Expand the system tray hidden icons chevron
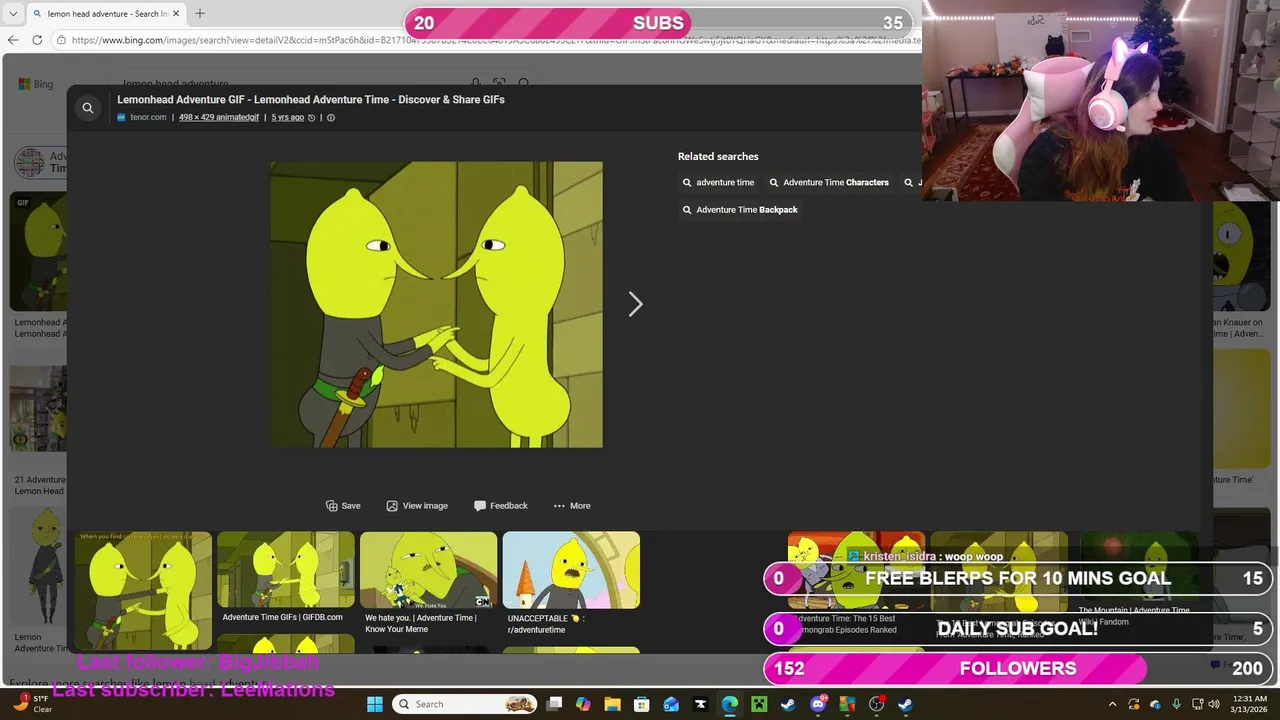This screenshot has height=720, width=1280. [1112, 704]
